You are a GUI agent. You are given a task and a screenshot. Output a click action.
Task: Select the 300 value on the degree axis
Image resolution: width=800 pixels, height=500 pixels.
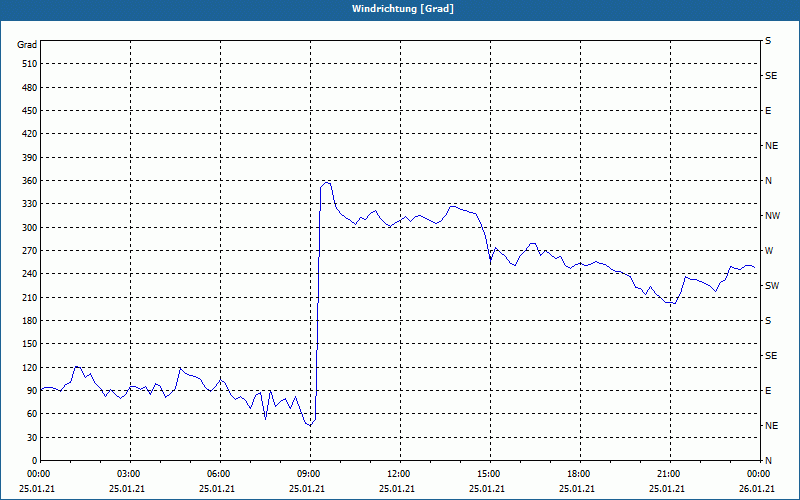(30, 228)
